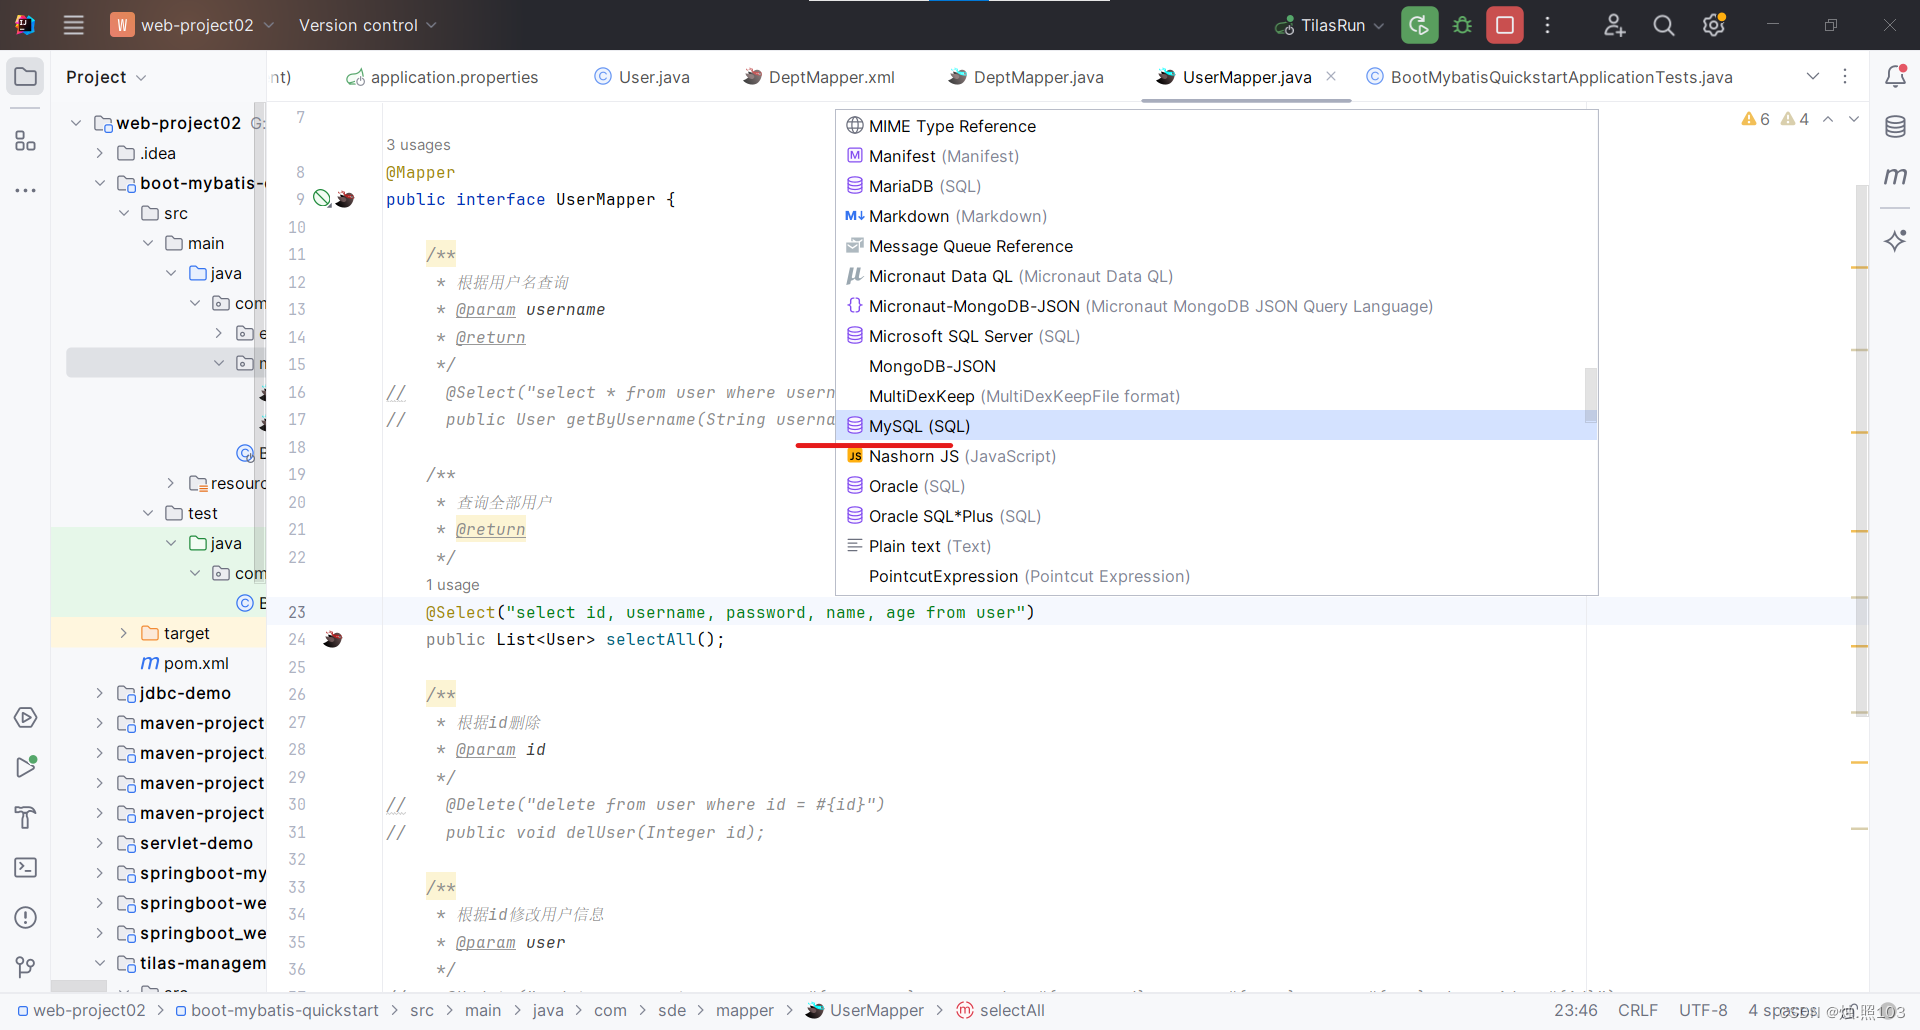Select MySQL (SQL) language injection

(1216, 426)
